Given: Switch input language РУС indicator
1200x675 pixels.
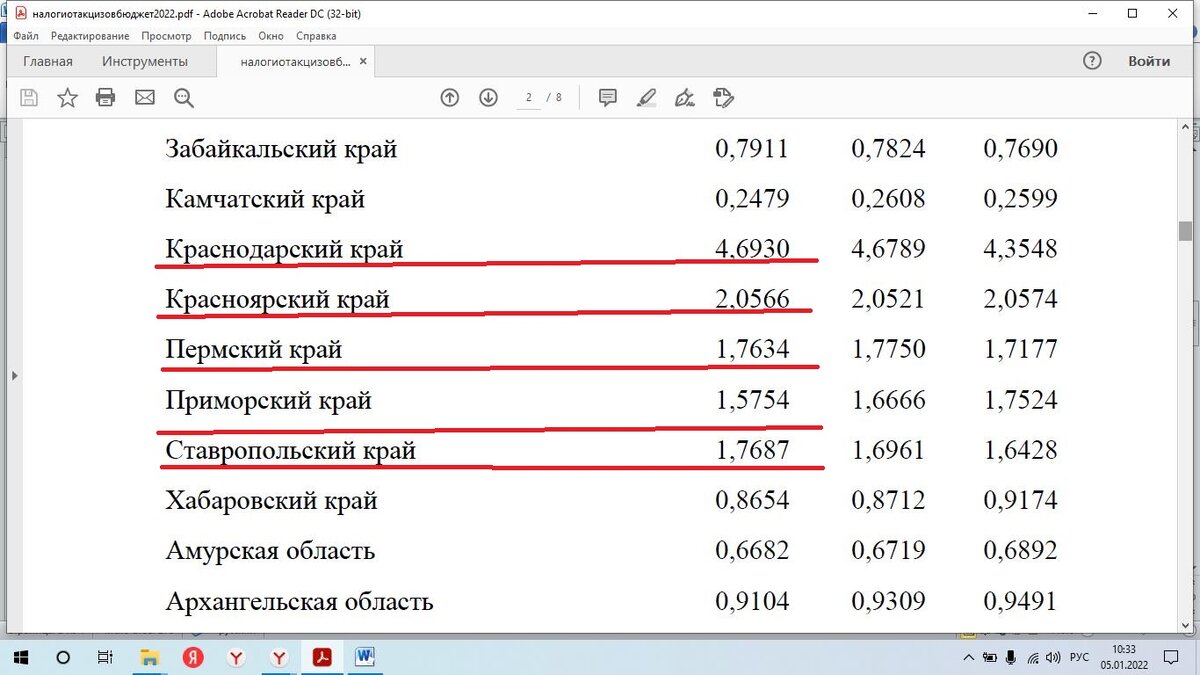Looking at the screenshot, I should pyautogui.click(x=1080, y=658).
